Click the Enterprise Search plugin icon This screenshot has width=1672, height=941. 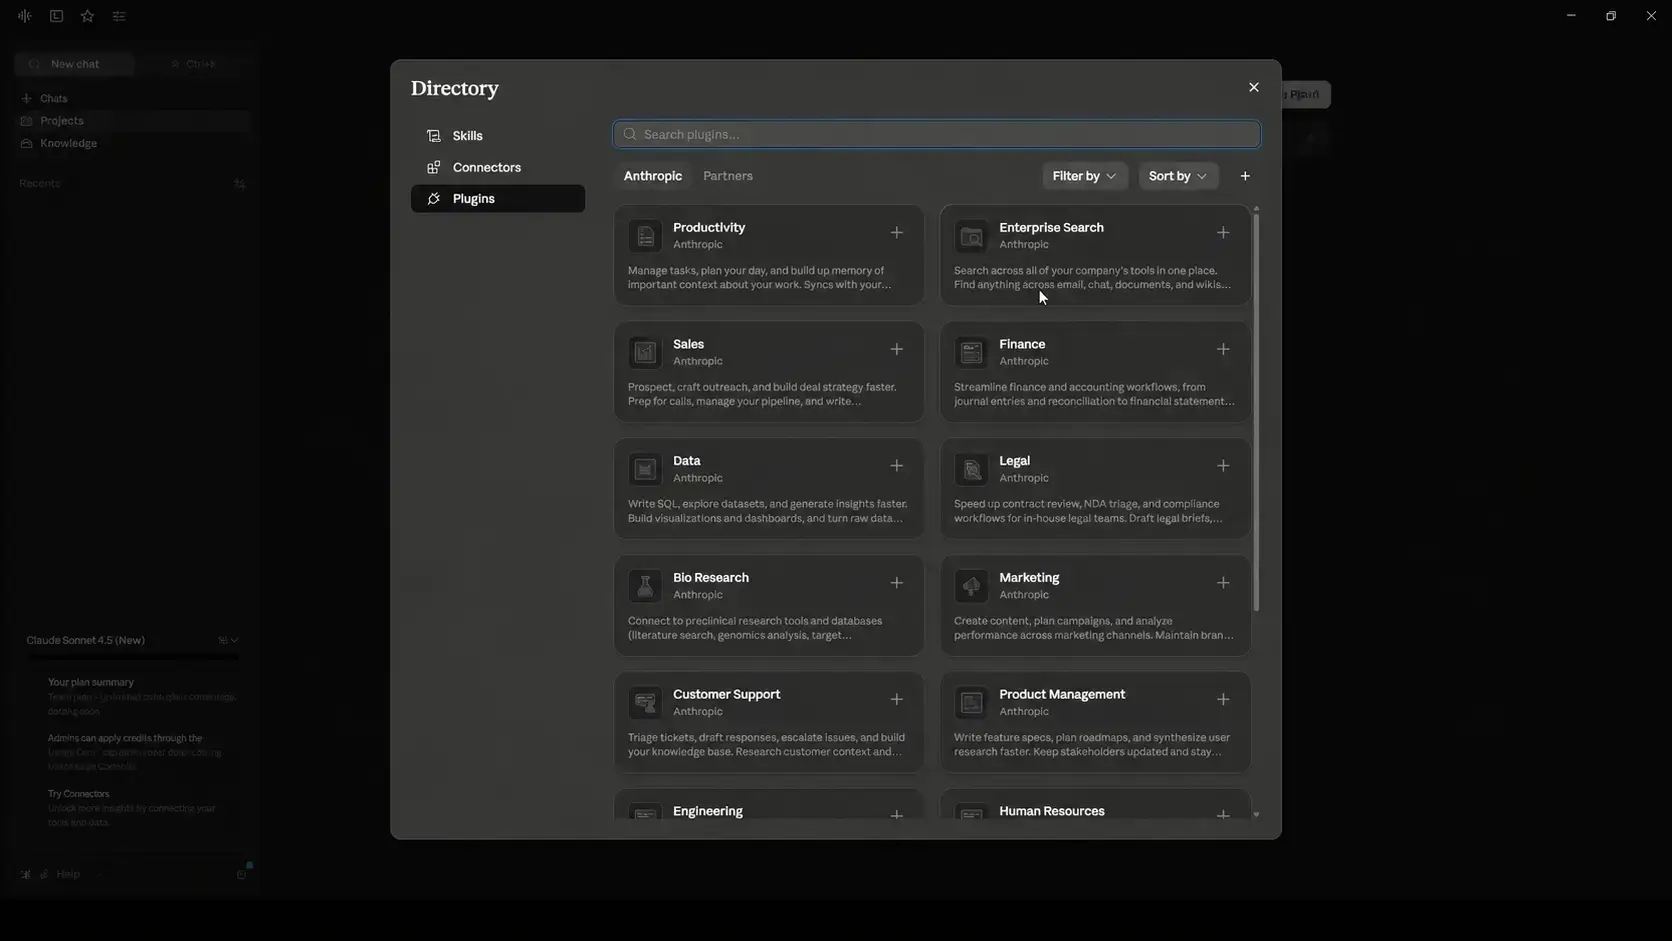pyautogui.click(x=971, y=236)
